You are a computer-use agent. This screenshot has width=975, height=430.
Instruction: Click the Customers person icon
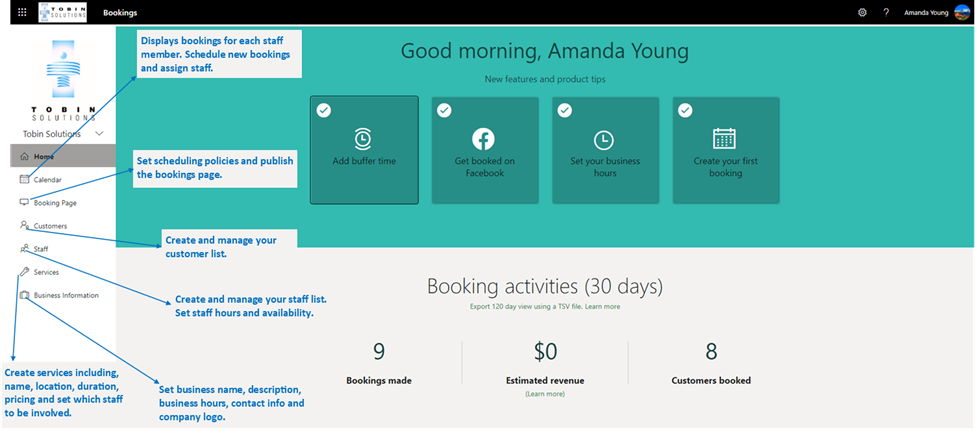tap(25, 225)
